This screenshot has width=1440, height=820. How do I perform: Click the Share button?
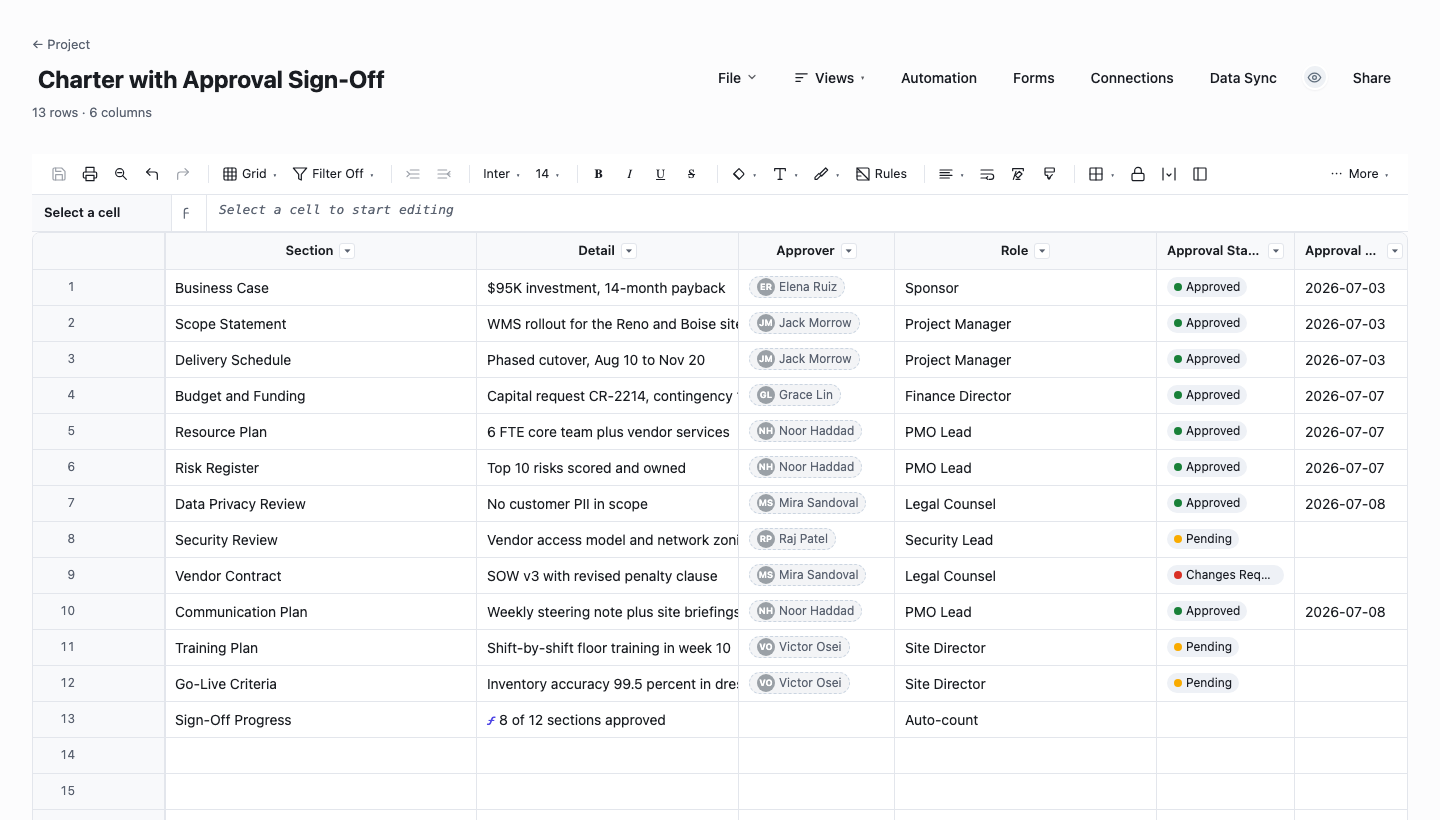click(x=1372, y=78)
